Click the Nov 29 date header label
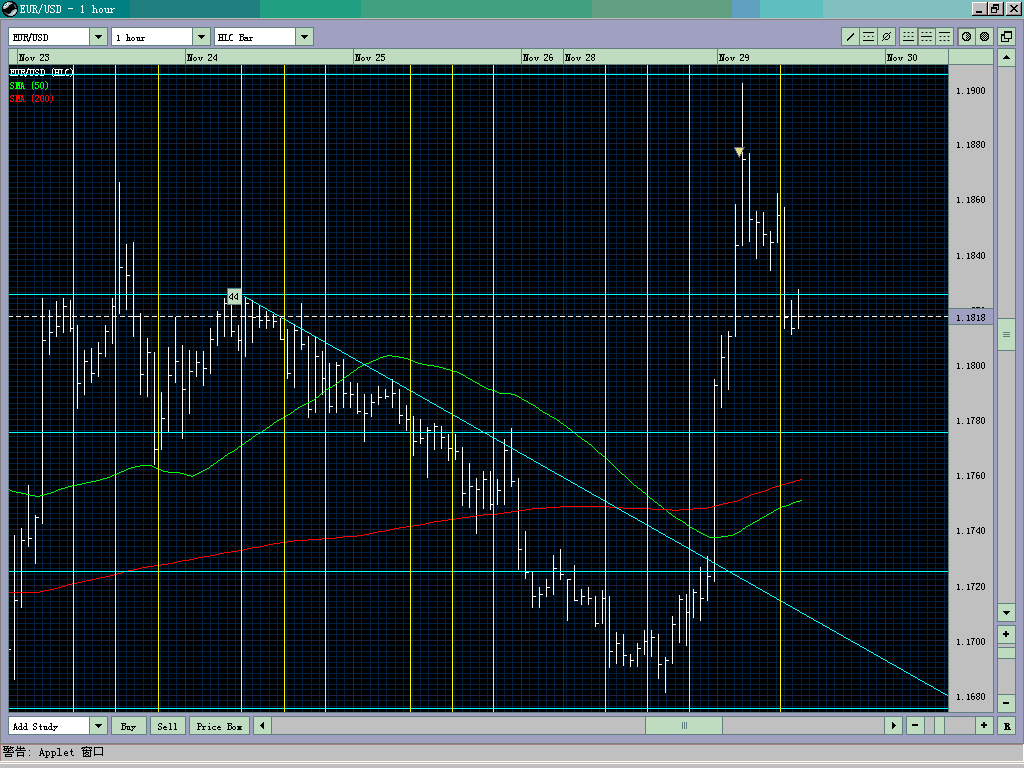The width and height of the screenshot is (1024, 768). point(733,57)
